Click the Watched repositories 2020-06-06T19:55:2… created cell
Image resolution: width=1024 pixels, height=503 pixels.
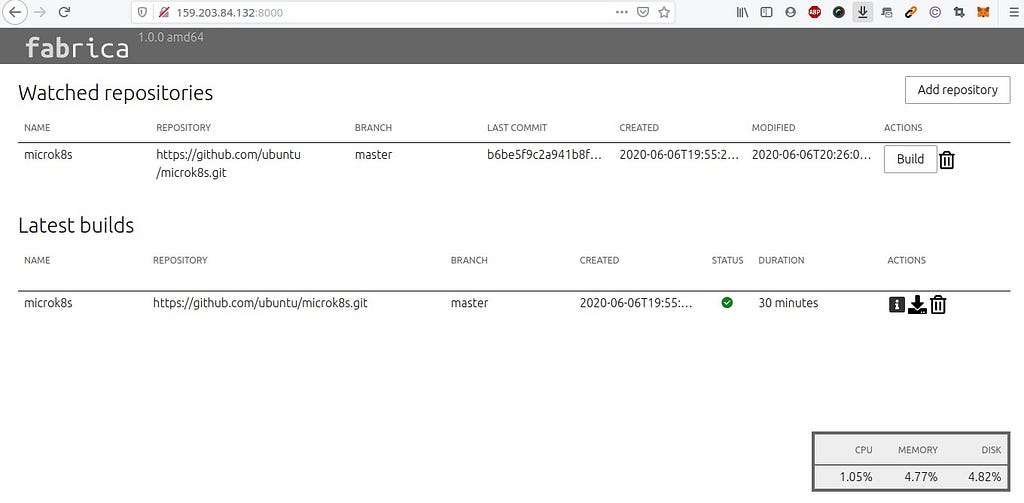point(680,155)
